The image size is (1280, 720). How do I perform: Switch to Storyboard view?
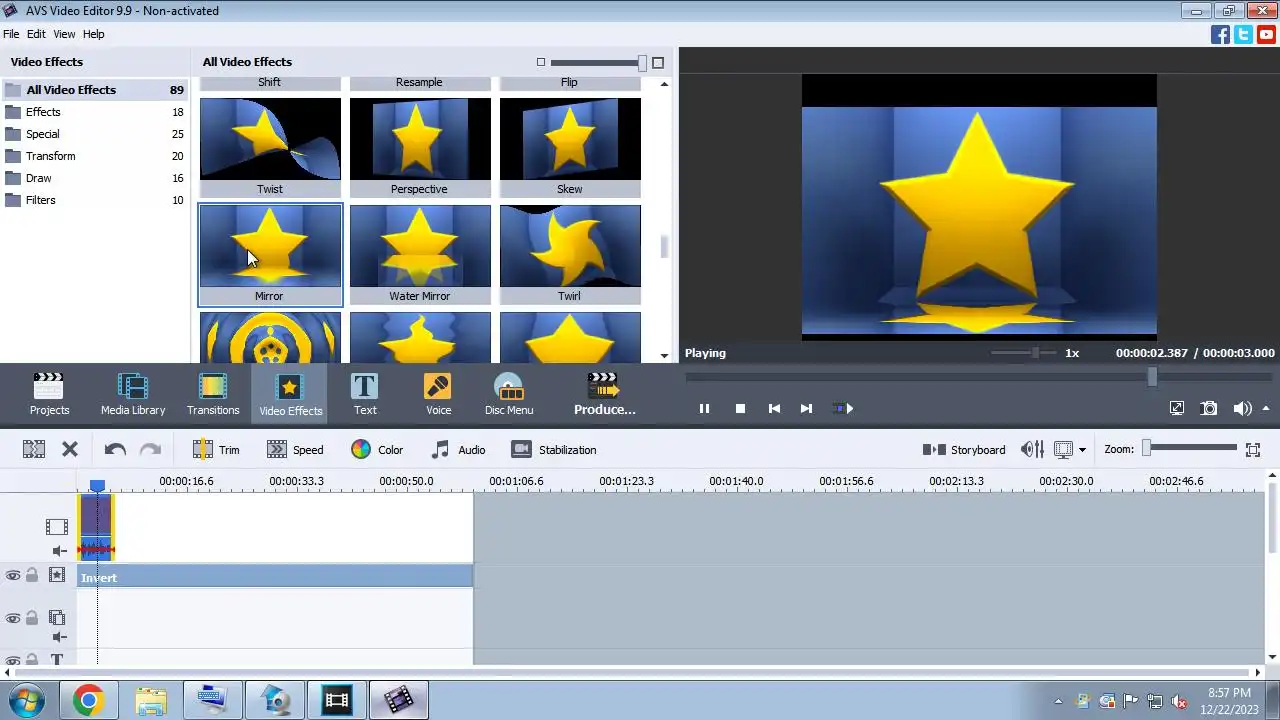tap(964, 450)
